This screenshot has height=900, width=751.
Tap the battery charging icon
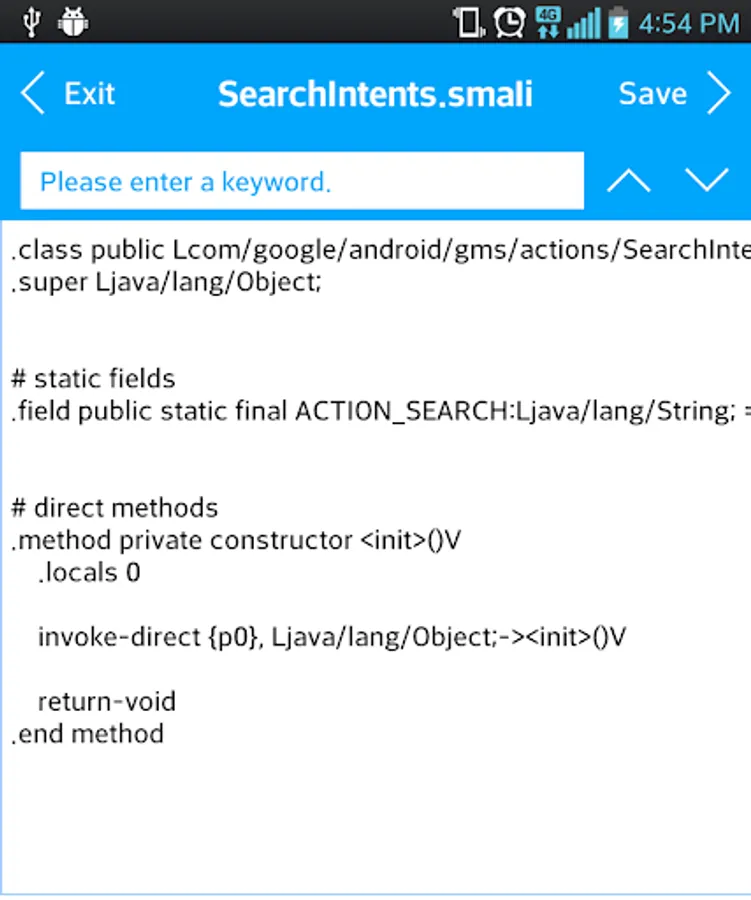pyautogui.click(x=618, y=23)
